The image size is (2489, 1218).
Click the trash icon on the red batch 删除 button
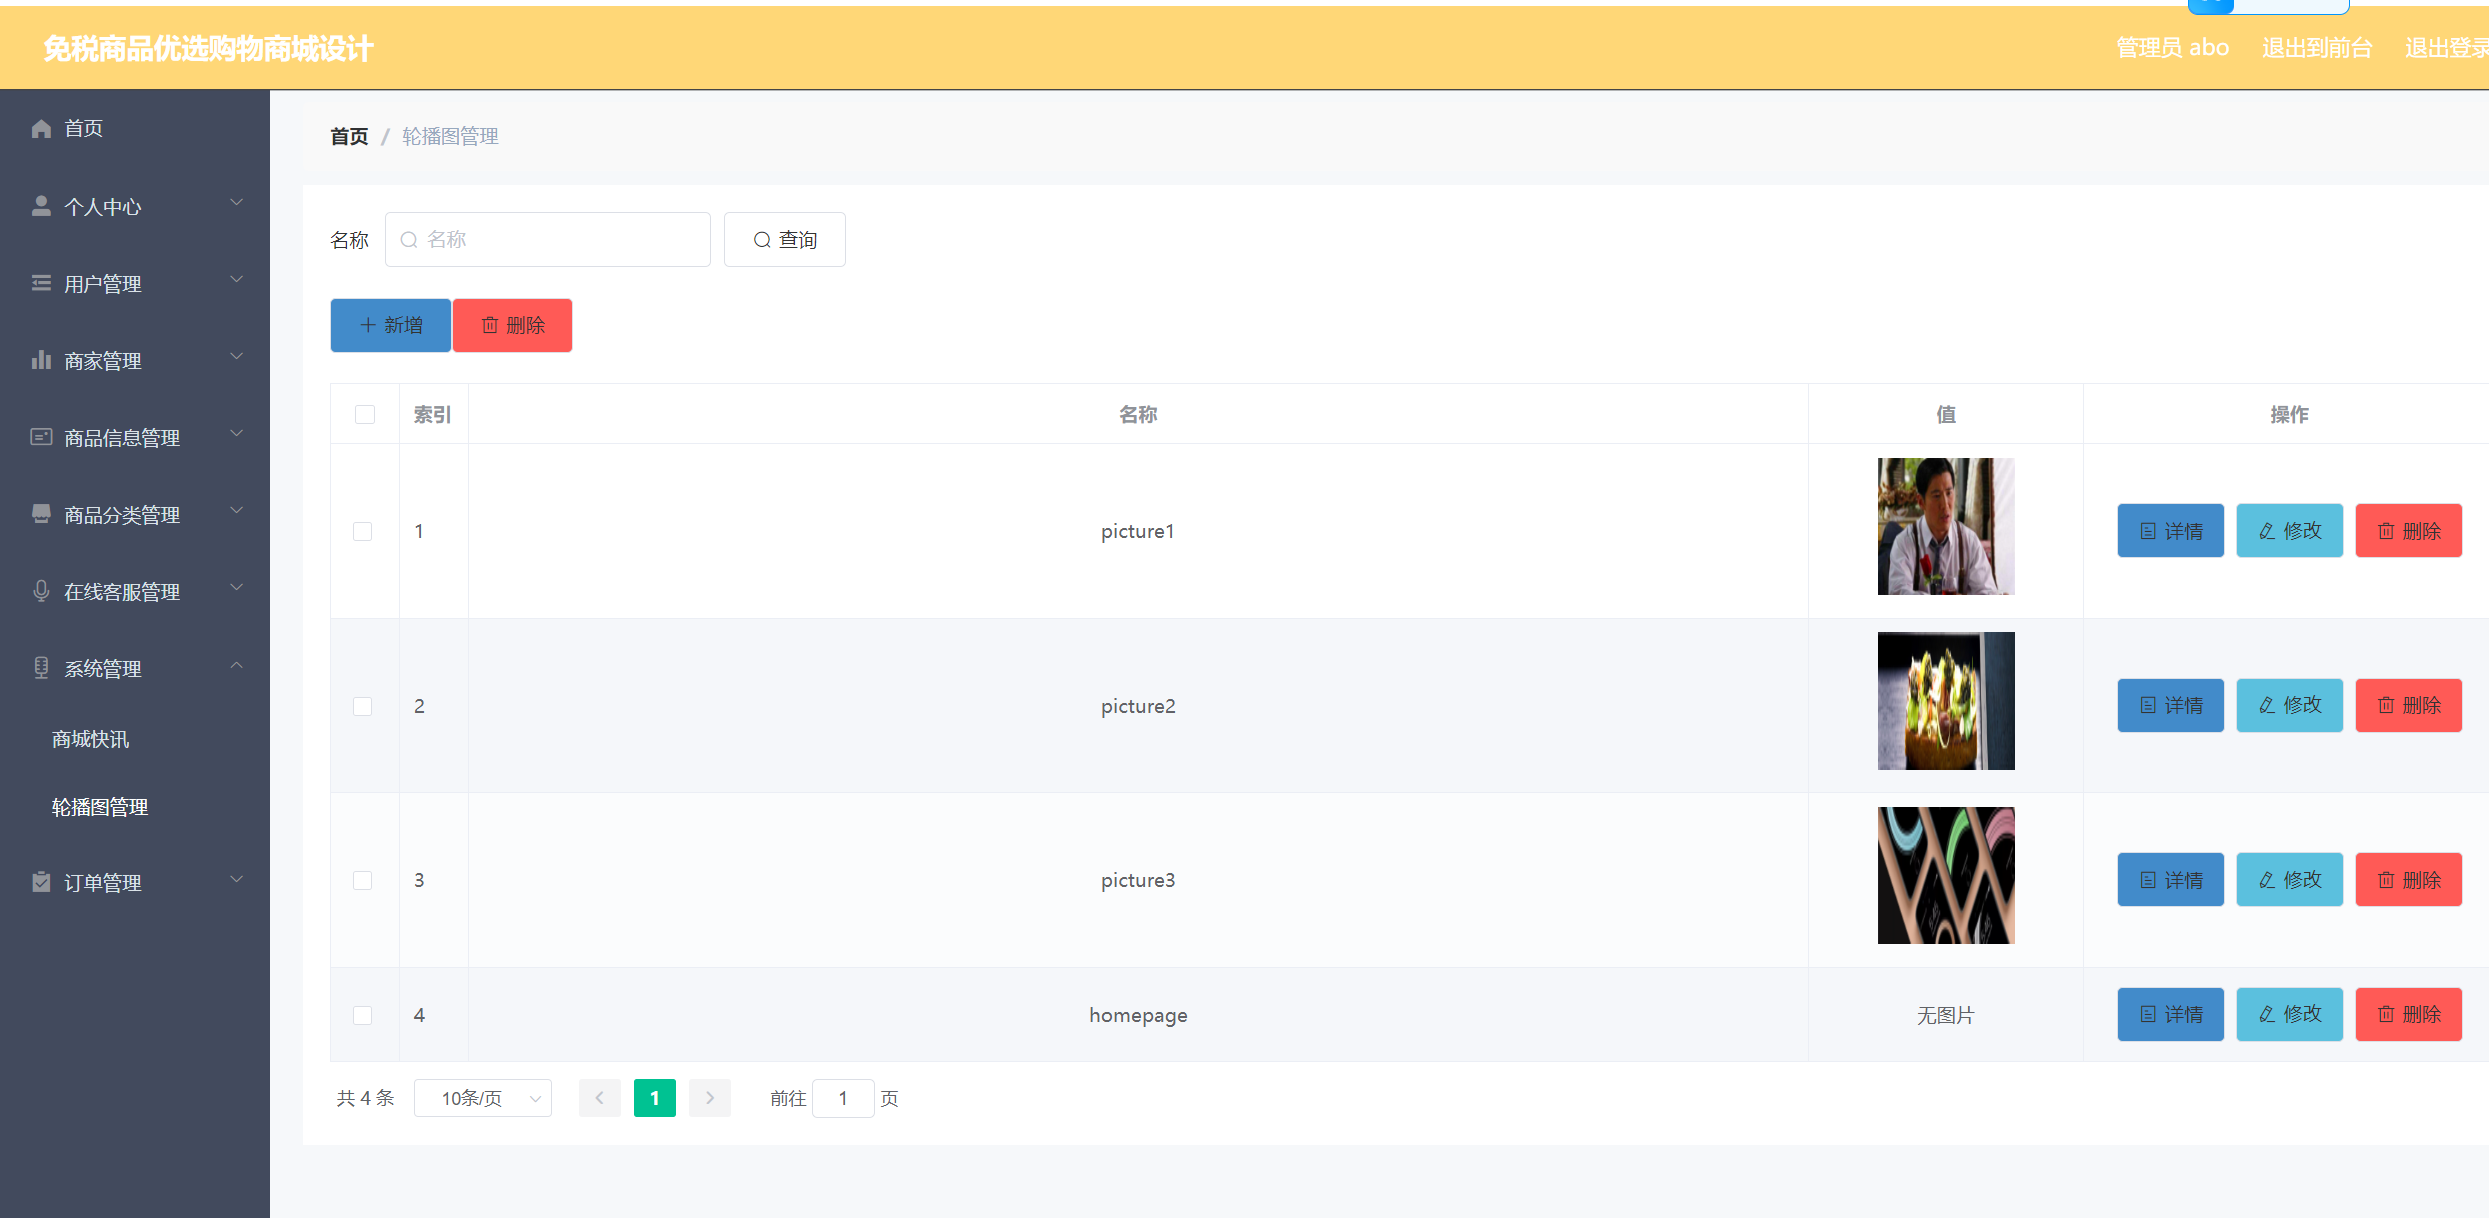490,325
